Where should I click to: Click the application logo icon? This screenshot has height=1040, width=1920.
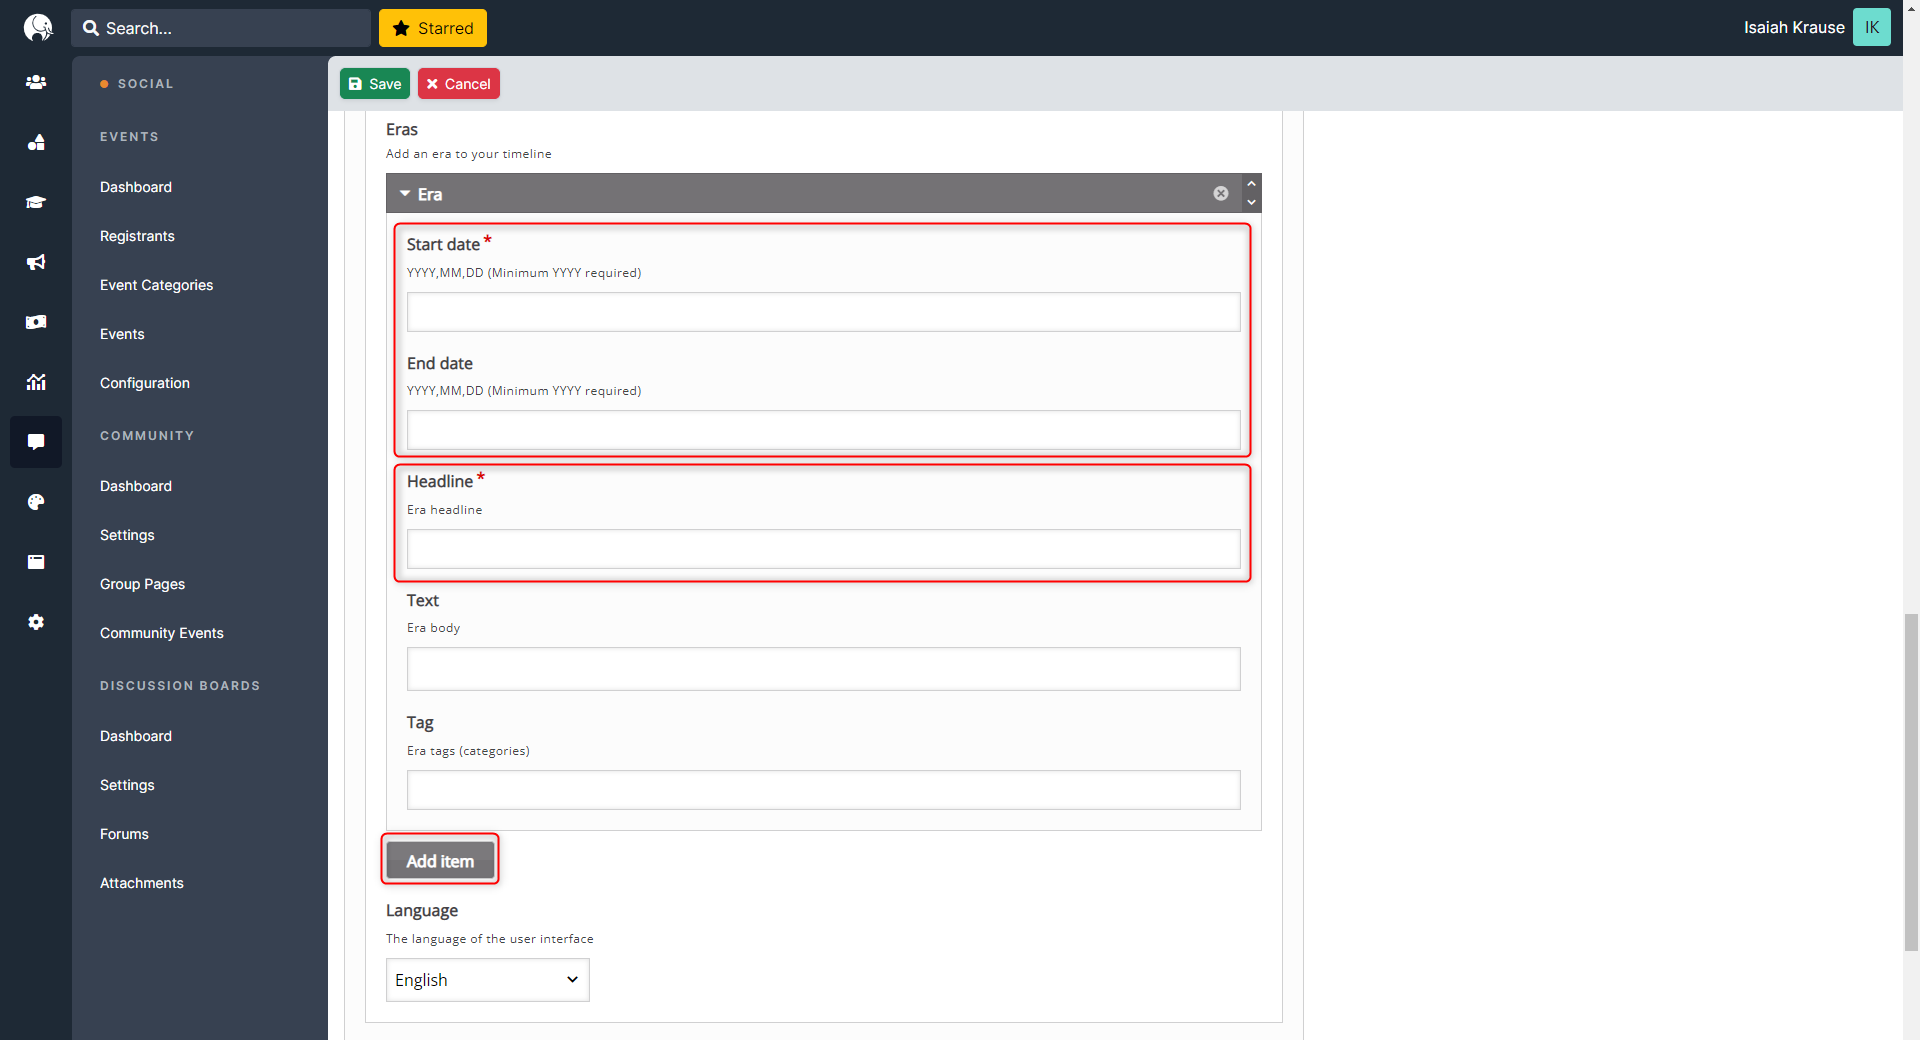pyautogui.click(x=37, y=27)
